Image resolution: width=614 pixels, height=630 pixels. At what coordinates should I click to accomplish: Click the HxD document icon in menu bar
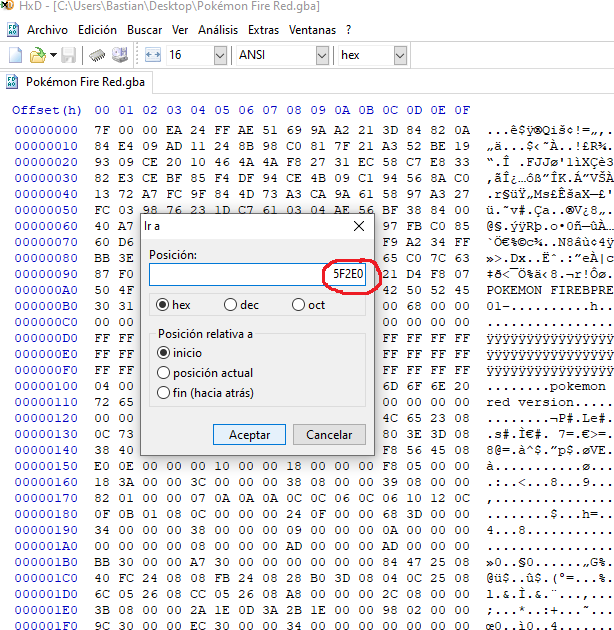point(13,30)
